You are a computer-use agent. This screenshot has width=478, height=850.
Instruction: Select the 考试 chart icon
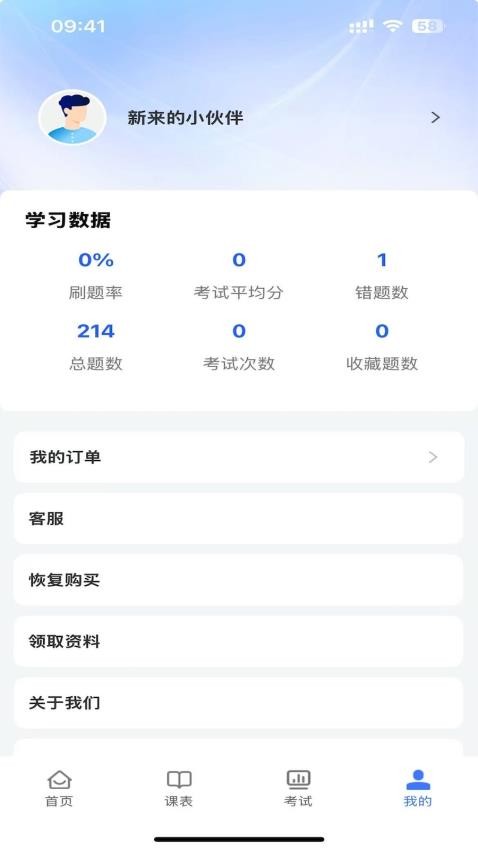point(298,780)
